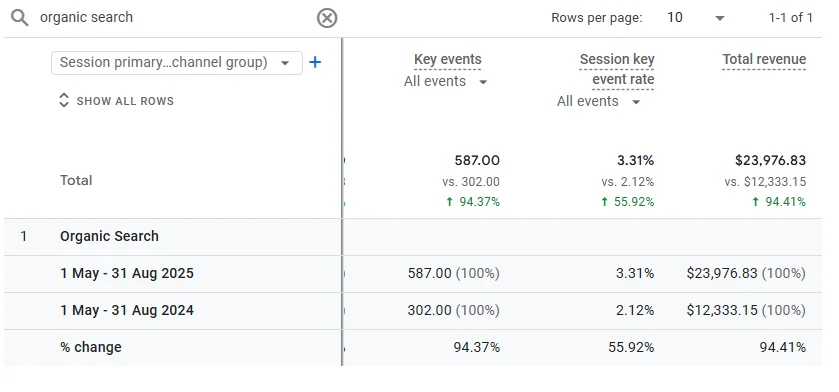Open All events dropdown under Key events
This screenshot has height=392, width=839.
[x=446, y=82]
